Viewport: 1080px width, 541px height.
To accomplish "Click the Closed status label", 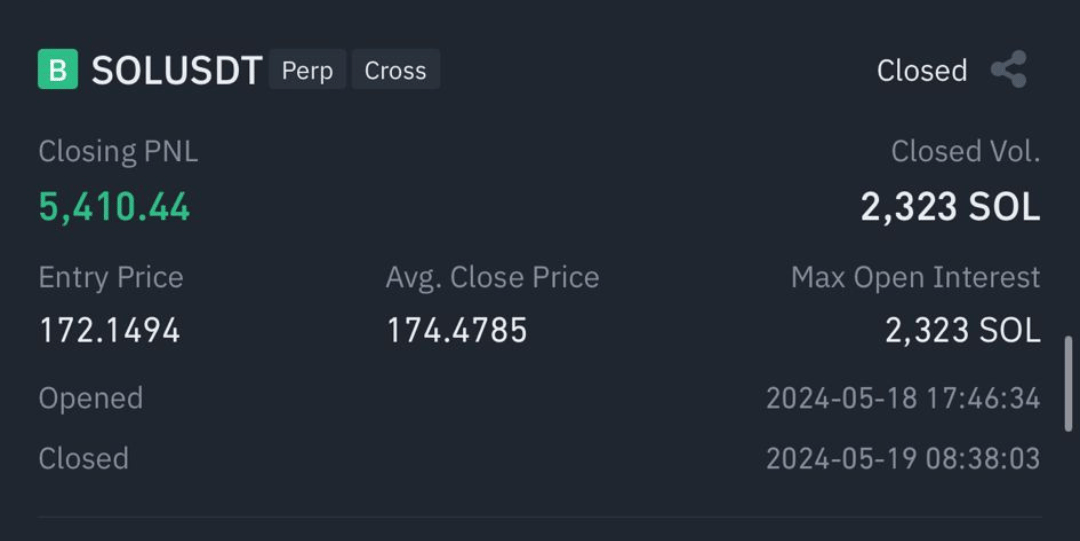I will (x=922, y=70).
